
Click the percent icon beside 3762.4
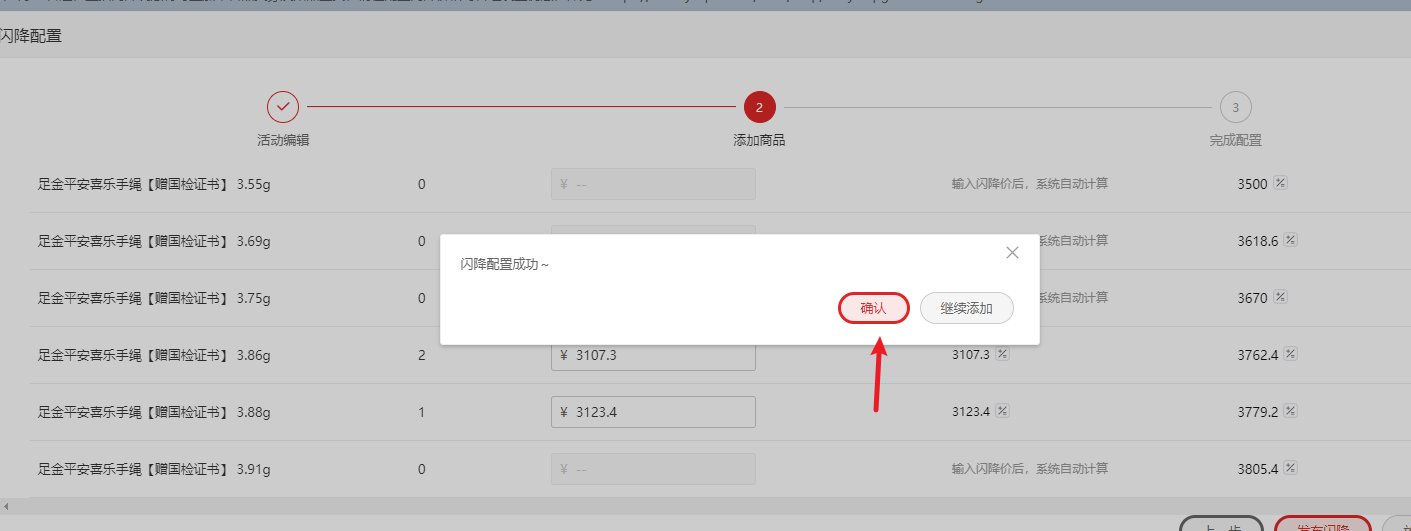click(1290, 354)
